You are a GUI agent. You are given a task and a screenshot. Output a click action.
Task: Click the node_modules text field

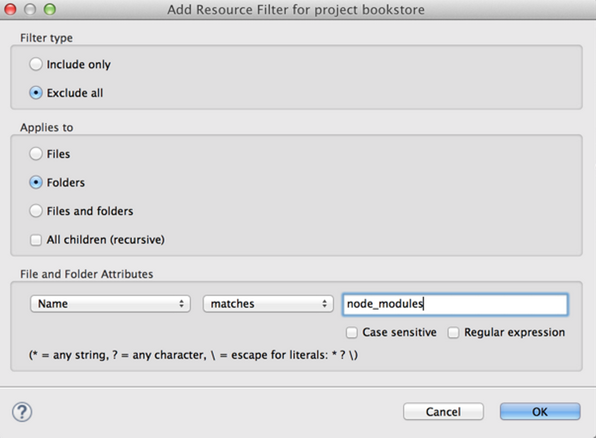point(455,304)
